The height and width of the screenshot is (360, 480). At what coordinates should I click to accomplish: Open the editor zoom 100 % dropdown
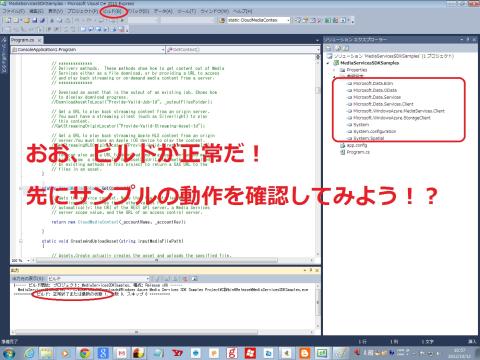tap(21, 260)
